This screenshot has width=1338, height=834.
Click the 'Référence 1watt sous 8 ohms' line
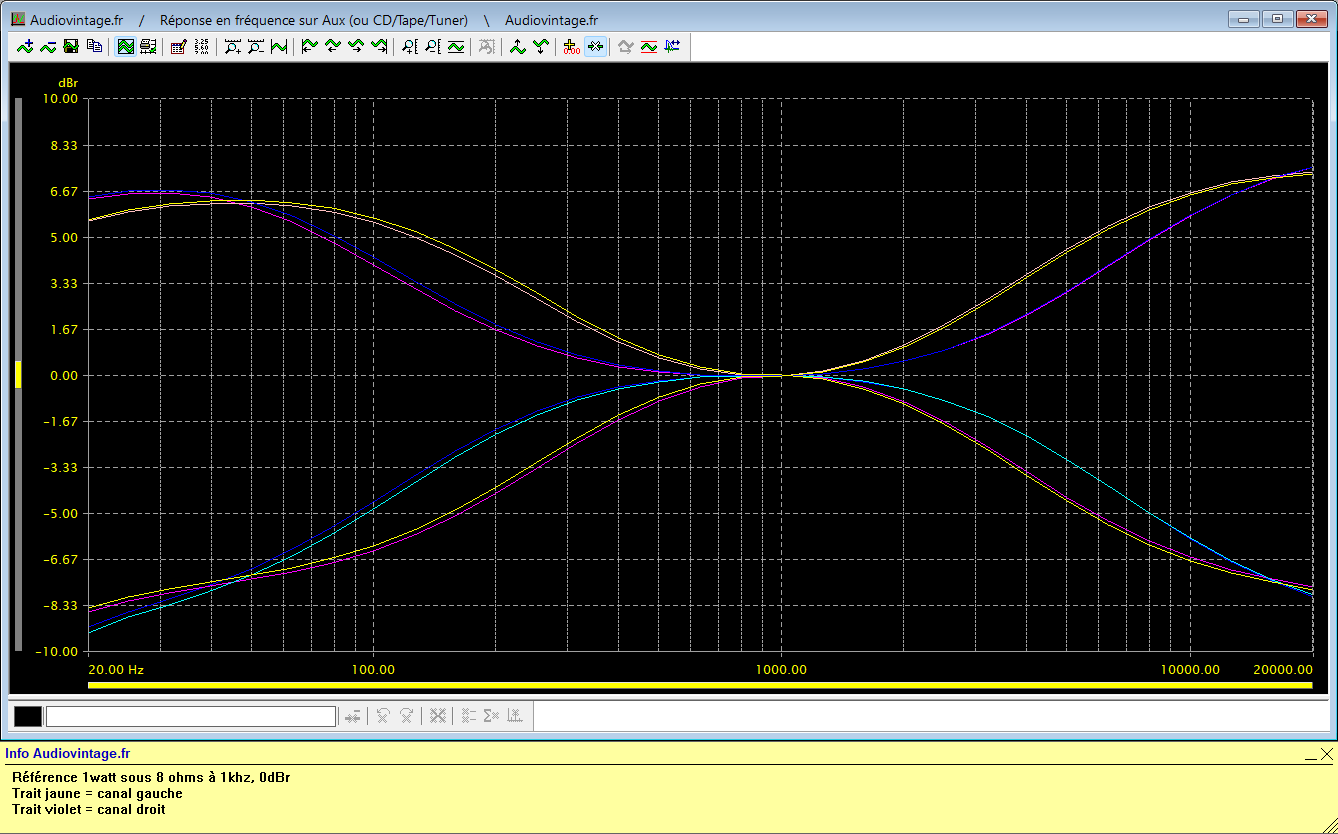(152, 777)
